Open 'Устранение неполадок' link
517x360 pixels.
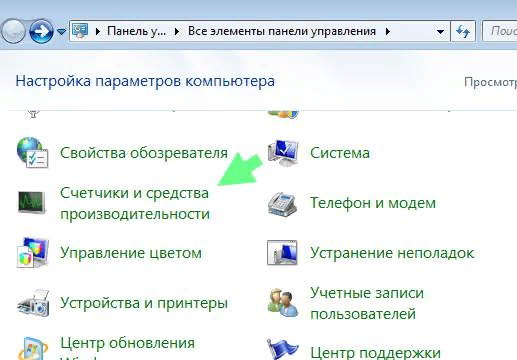(392, 253)
